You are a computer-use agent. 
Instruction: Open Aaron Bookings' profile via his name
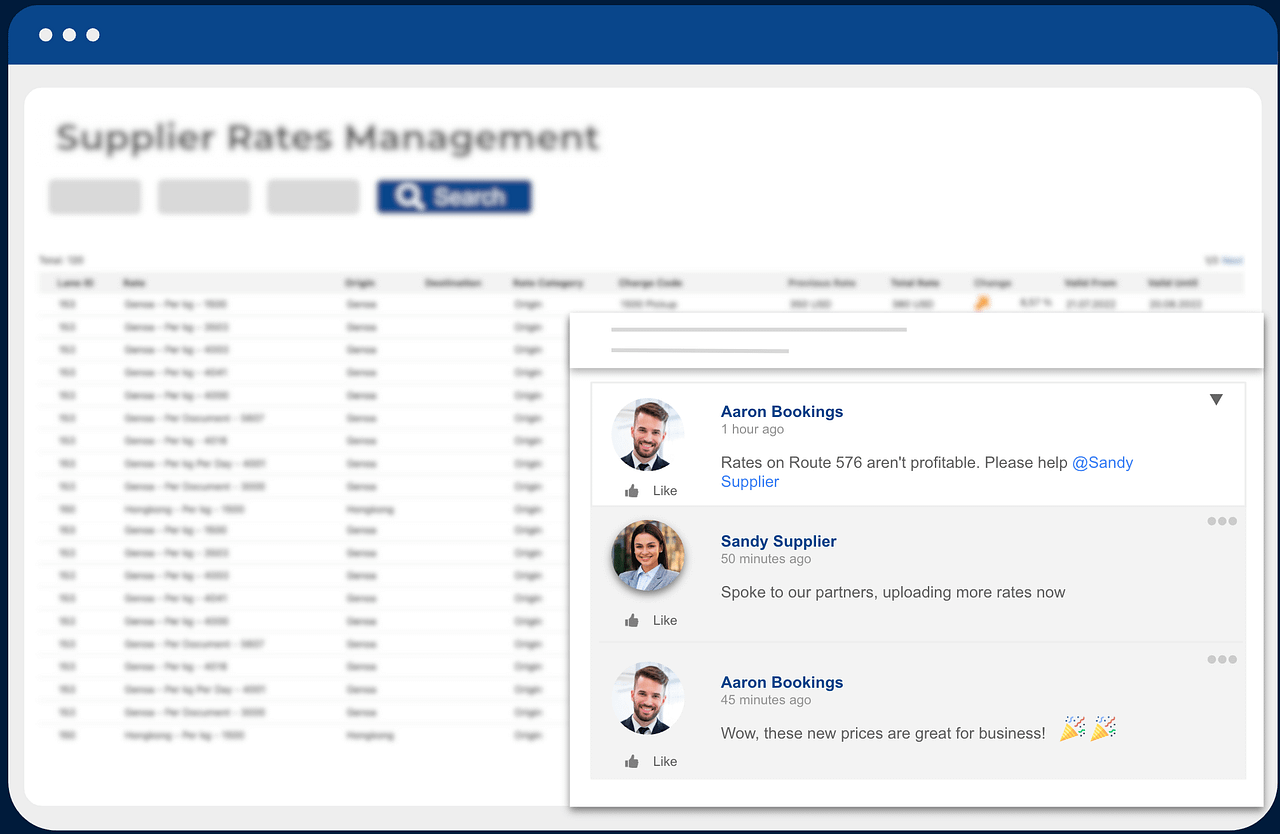point(782,411)
